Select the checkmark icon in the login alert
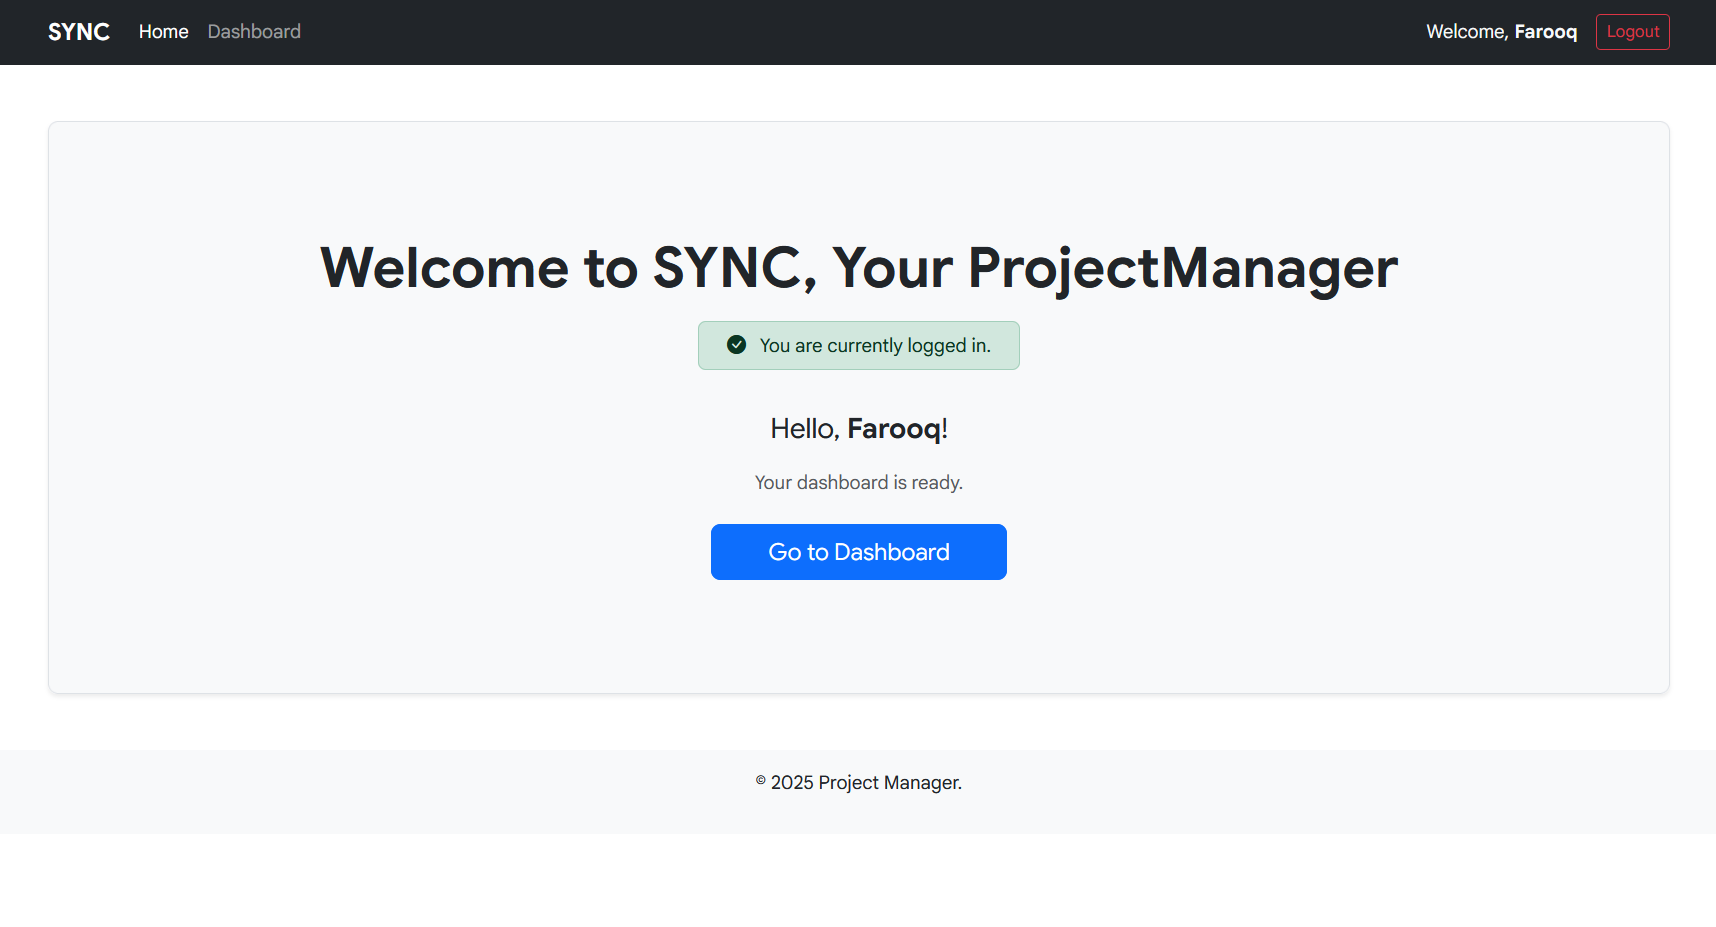 pos(736,344)
